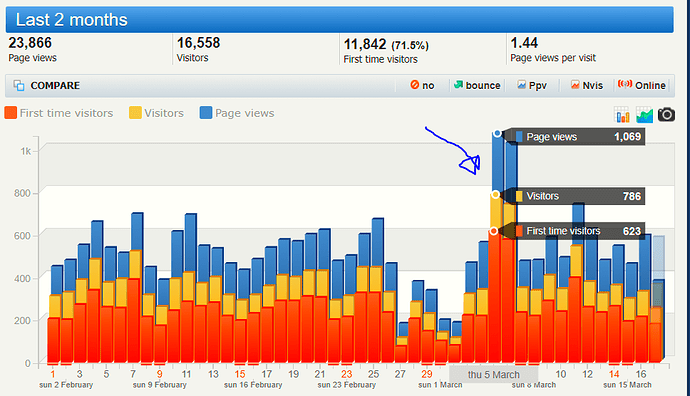The width and height of the screenshot is (690, 396).
Task: Click the 800 y-axis label
Action: (x=22, y=193)
